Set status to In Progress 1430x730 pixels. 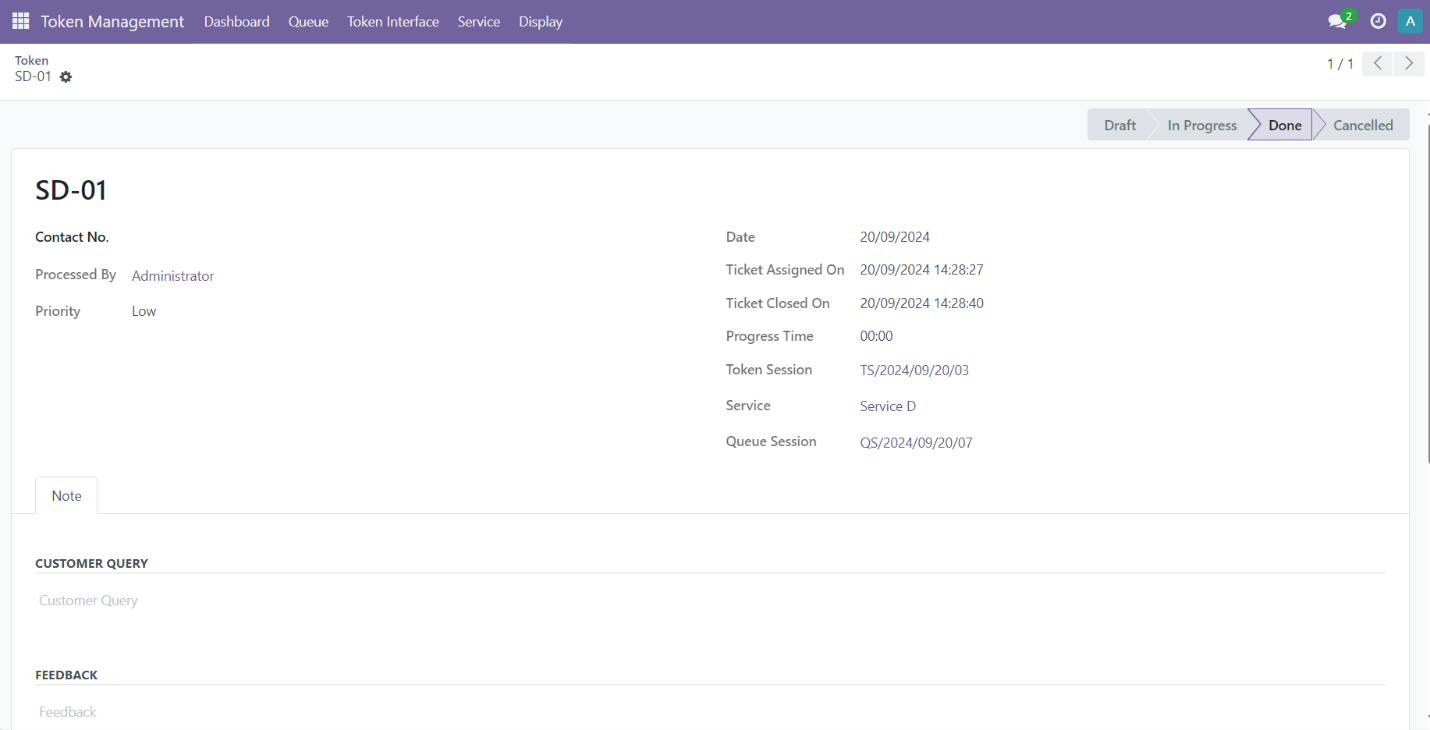click(1202, 125)
